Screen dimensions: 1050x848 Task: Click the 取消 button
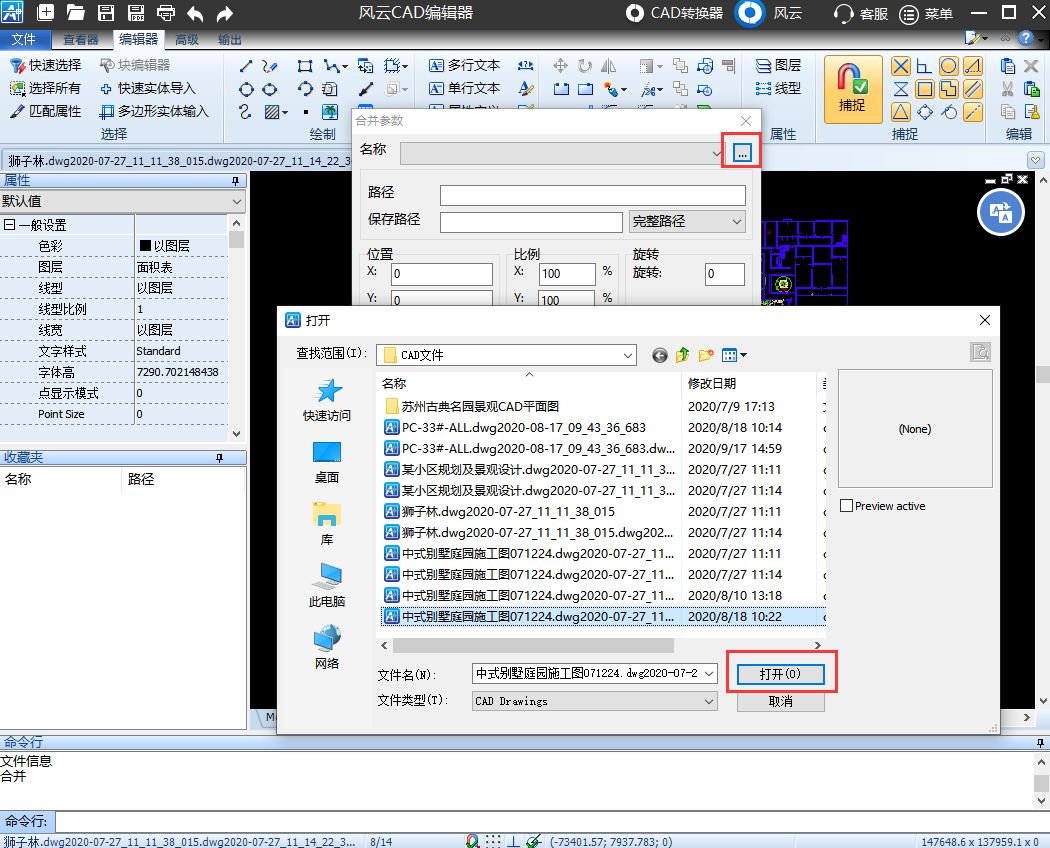[x=780, y=701]
